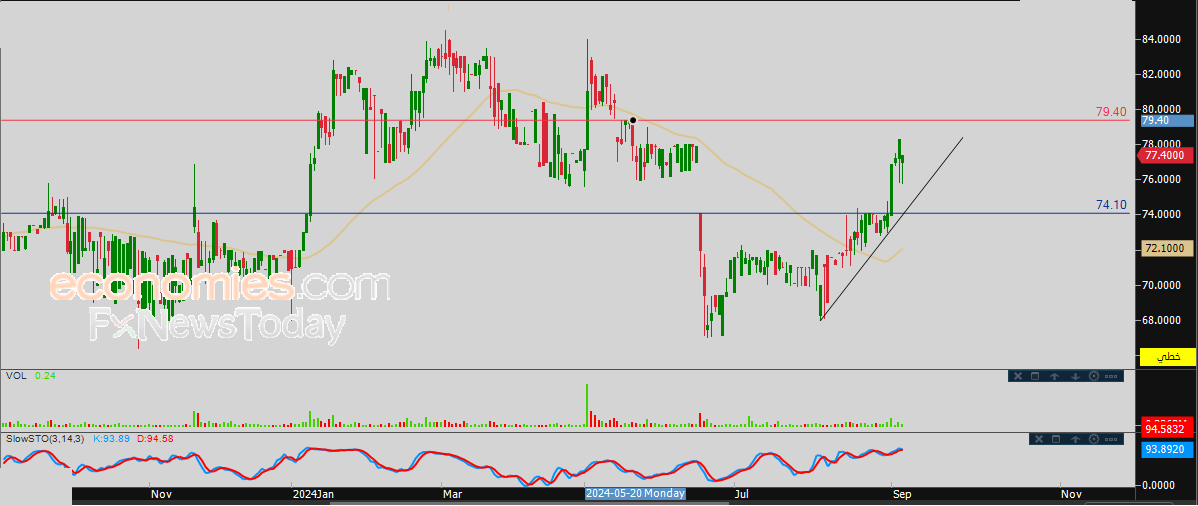Click the red 79.40 resistance line label
This screenshot has height=506, width=1198.
[1111, 112]
